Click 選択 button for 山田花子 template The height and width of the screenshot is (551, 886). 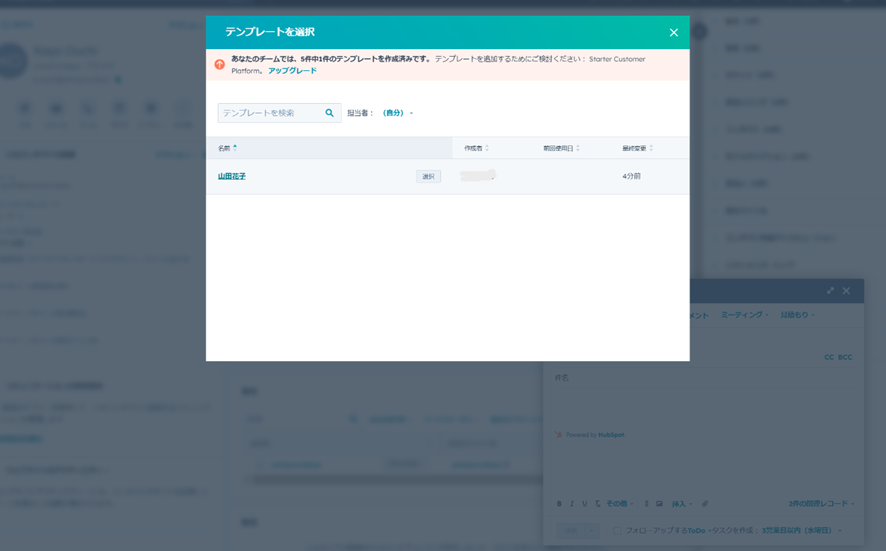click(x=428, y=176)
